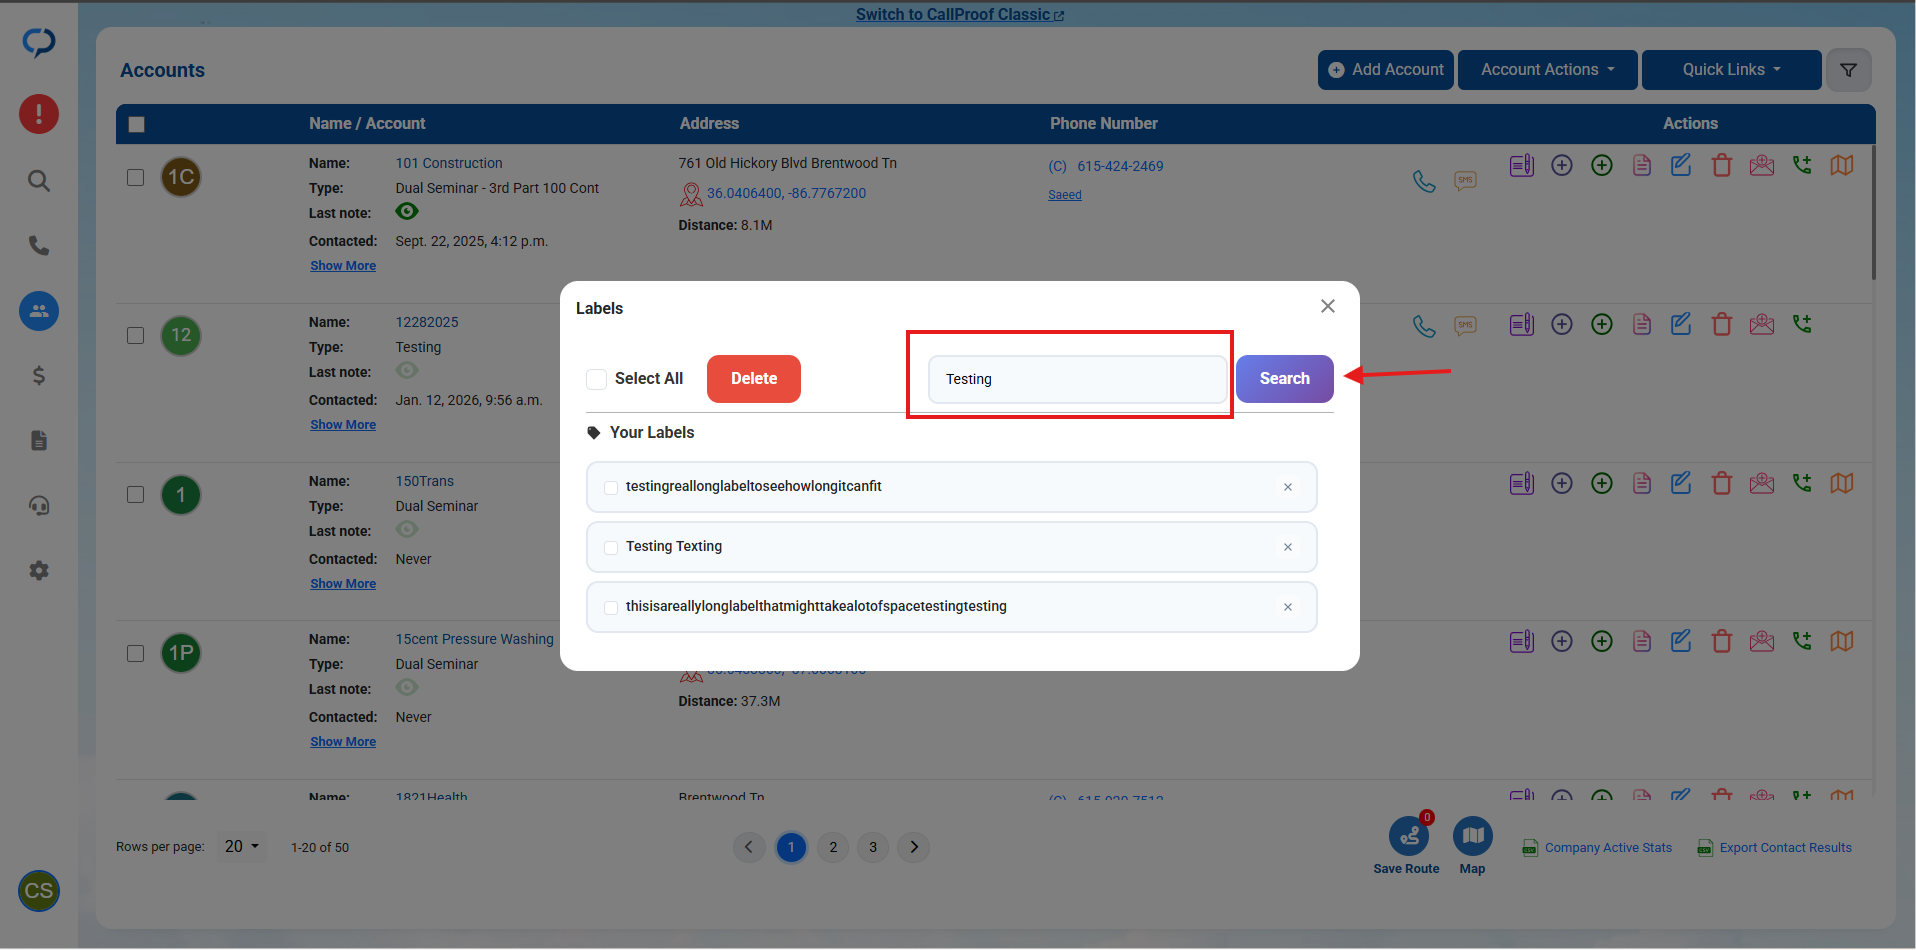The width and height of the screenshot is (1916, 950).
Task: Check the thisisareallylonglabel label checkbox
Action: pyautogui.click(x=611, y=608)
